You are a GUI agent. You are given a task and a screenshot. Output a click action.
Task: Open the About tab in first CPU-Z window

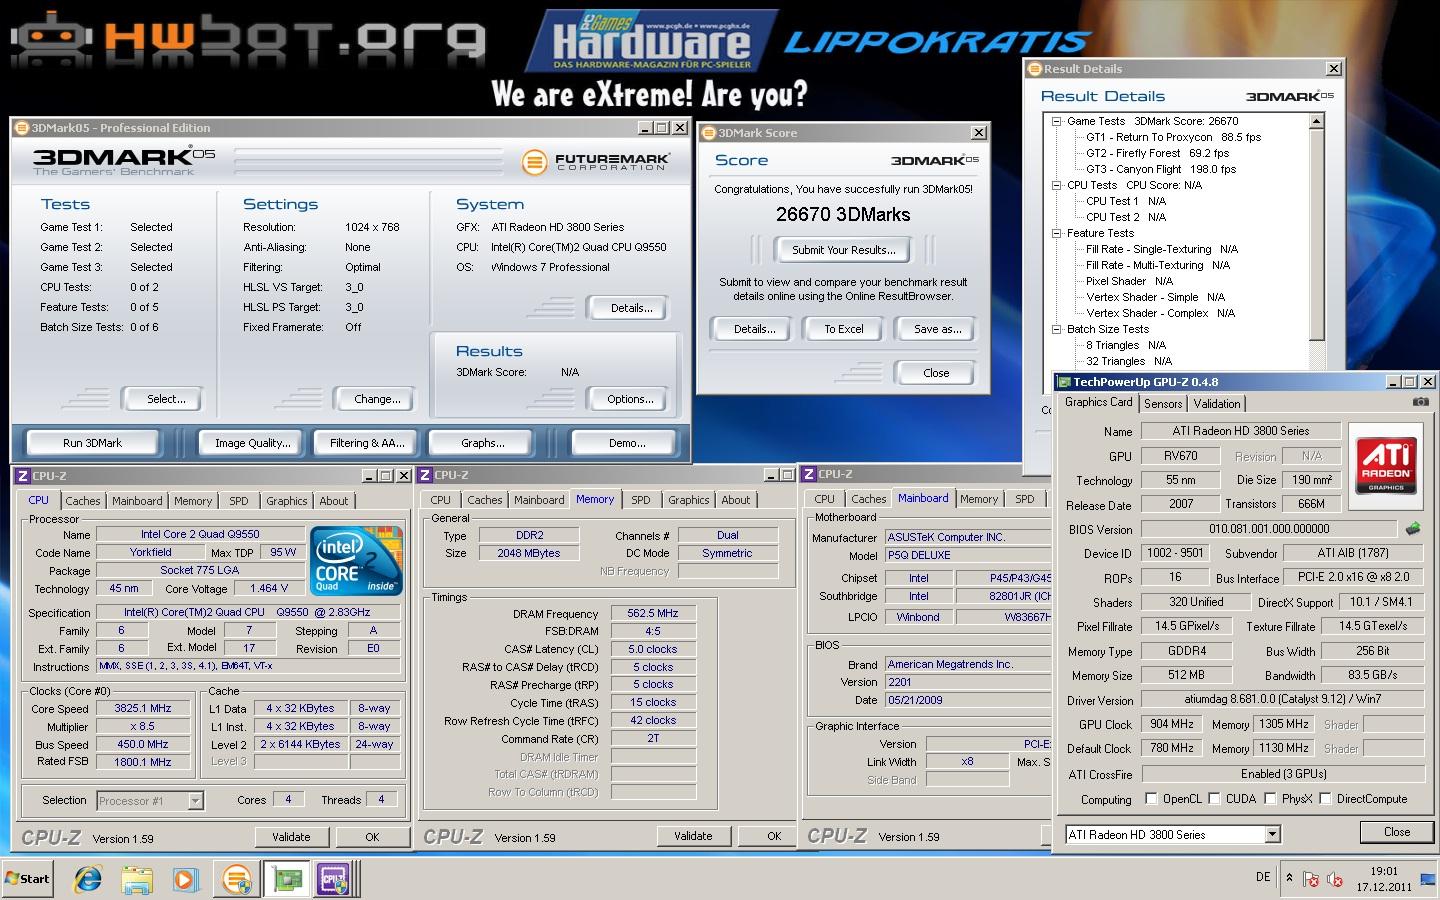click(334, 501)
